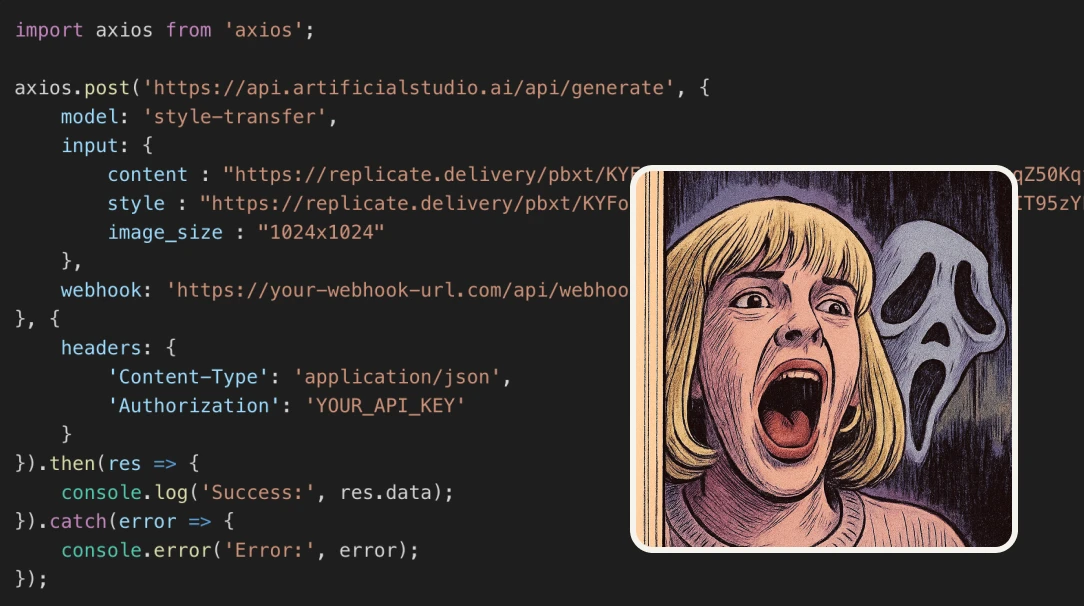Click the content replicate.delivery URL
The height and width of the screenshot is (606, 1084).
pyautogui.click(x=427, y=174)
